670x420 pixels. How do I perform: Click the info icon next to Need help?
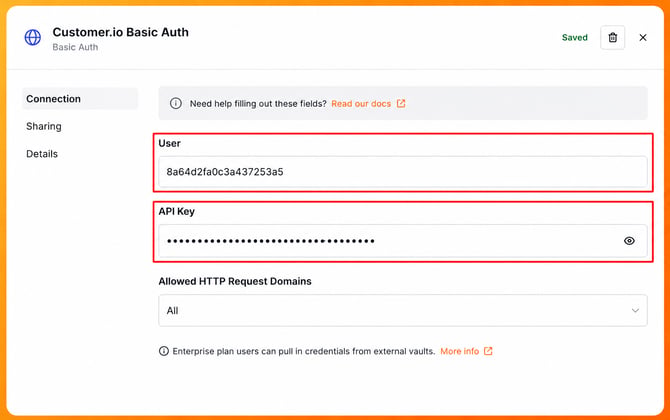[x=176, y=103]
